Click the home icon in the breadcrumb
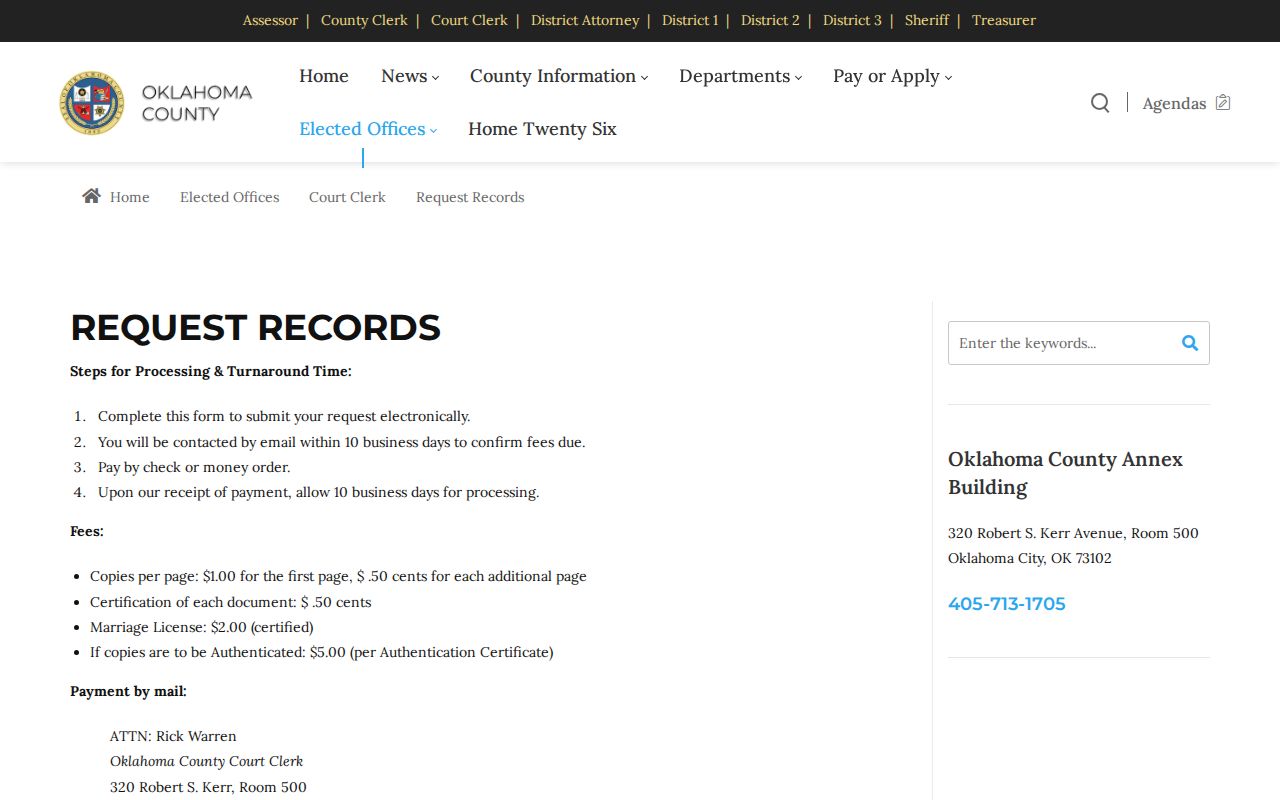The image size is (1280, 800). [91, 196]
